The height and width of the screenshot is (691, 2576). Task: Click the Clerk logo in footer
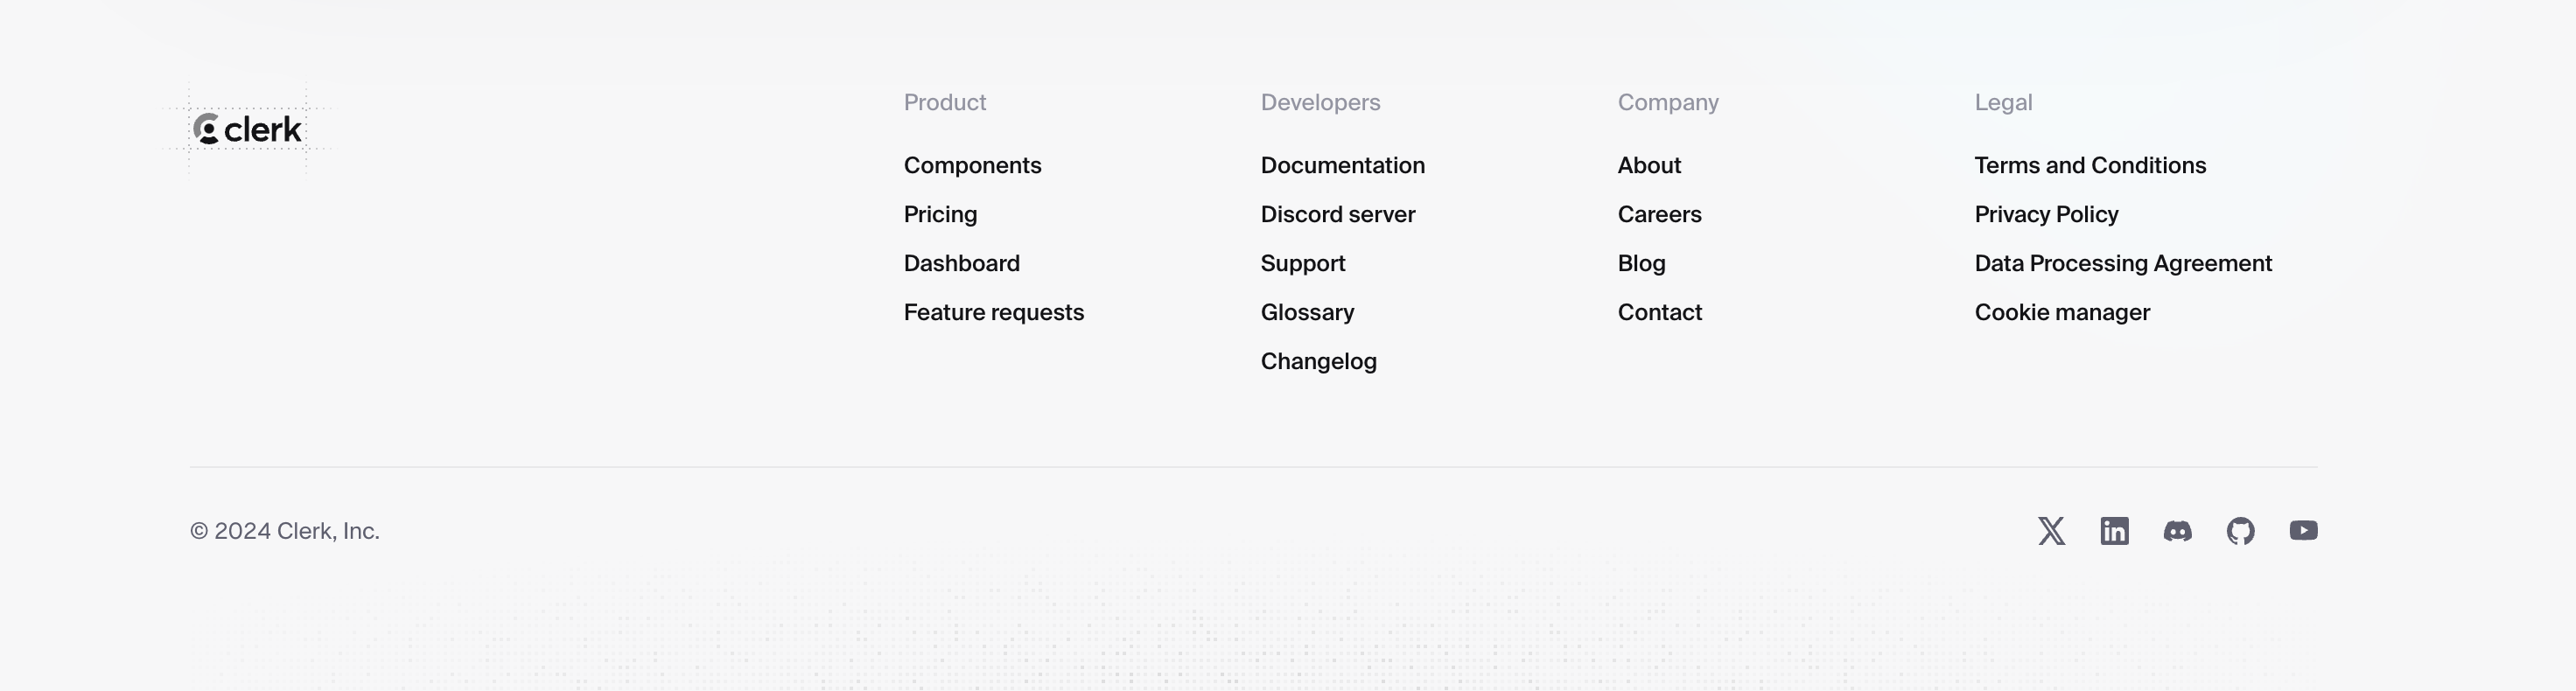[247, 129]
